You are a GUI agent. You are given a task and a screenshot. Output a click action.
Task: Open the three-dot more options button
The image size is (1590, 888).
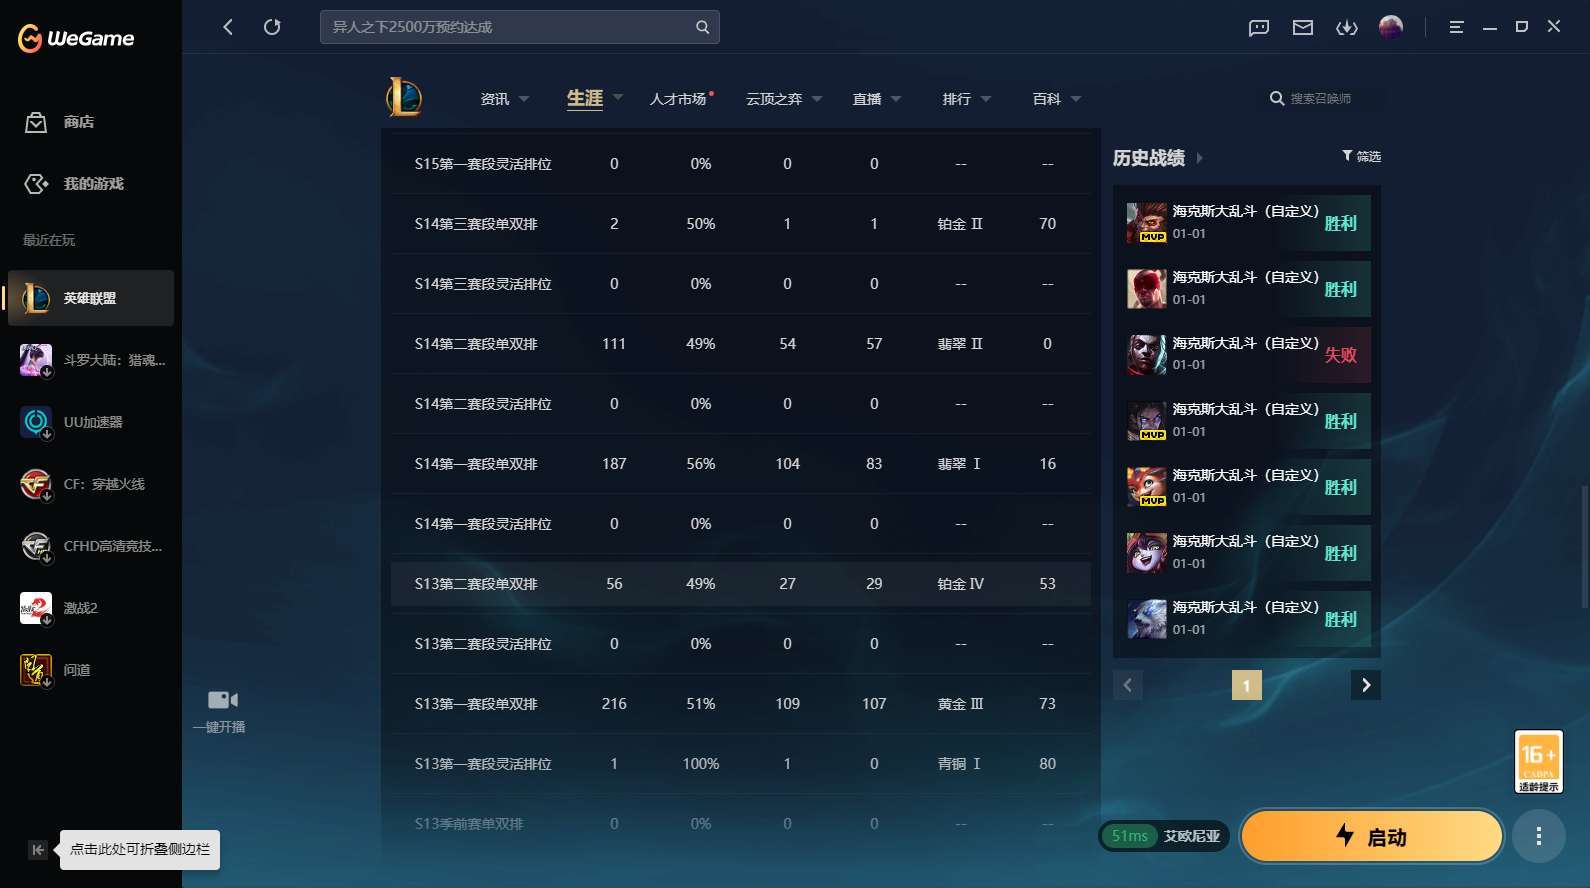(x=1538, y=836)
